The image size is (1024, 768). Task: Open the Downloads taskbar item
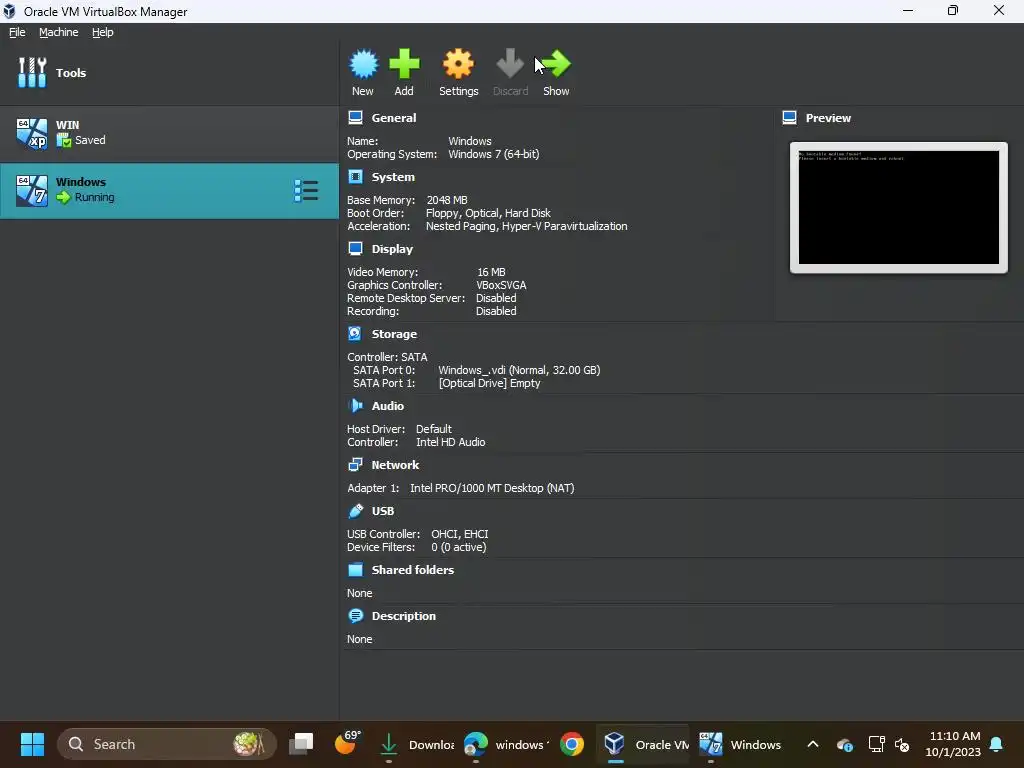(416, 744)
